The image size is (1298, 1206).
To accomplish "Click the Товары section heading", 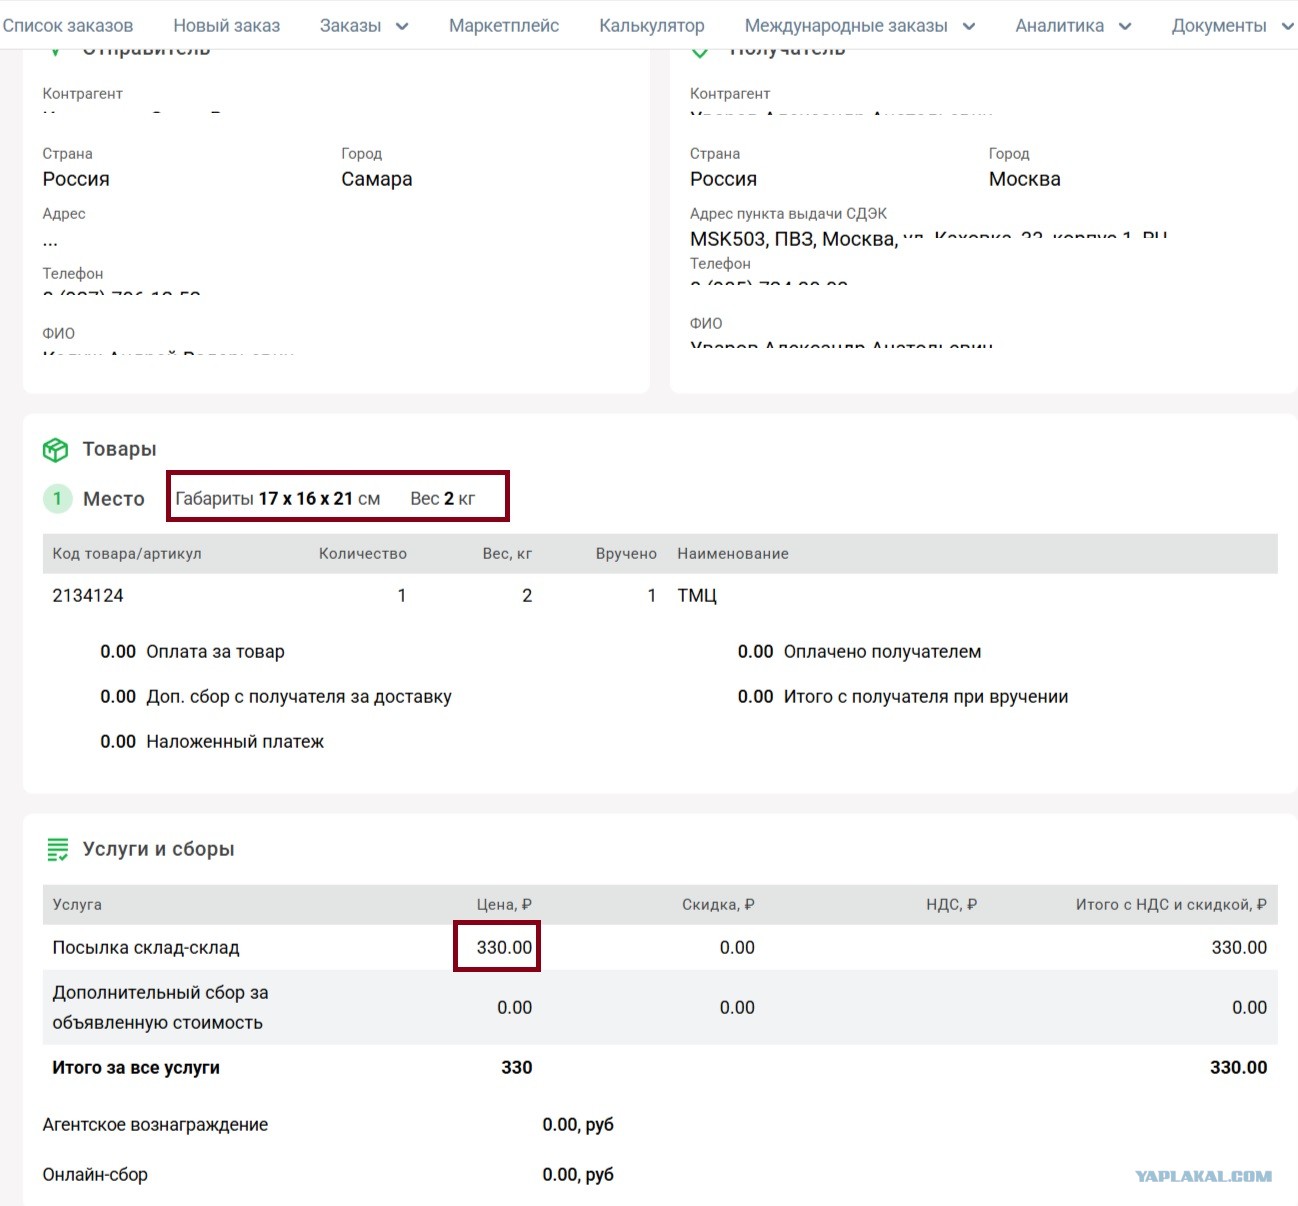I will 120,449.
